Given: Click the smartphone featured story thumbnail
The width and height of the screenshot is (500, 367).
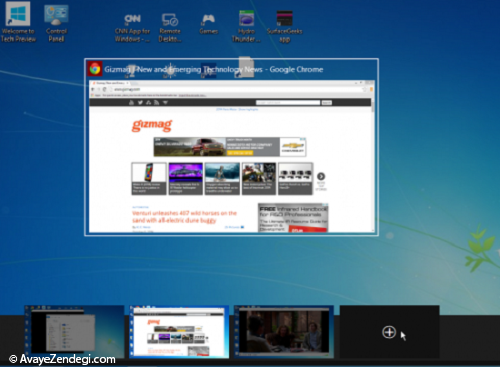Looking at the screenshot, I should 149,178.
